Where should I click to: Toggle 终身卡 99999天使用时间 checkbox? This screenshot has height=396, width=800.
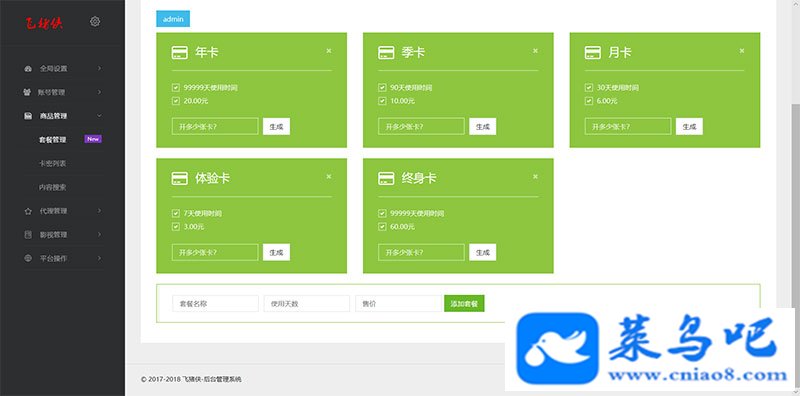pyautogui.click(x=382, y=213)
